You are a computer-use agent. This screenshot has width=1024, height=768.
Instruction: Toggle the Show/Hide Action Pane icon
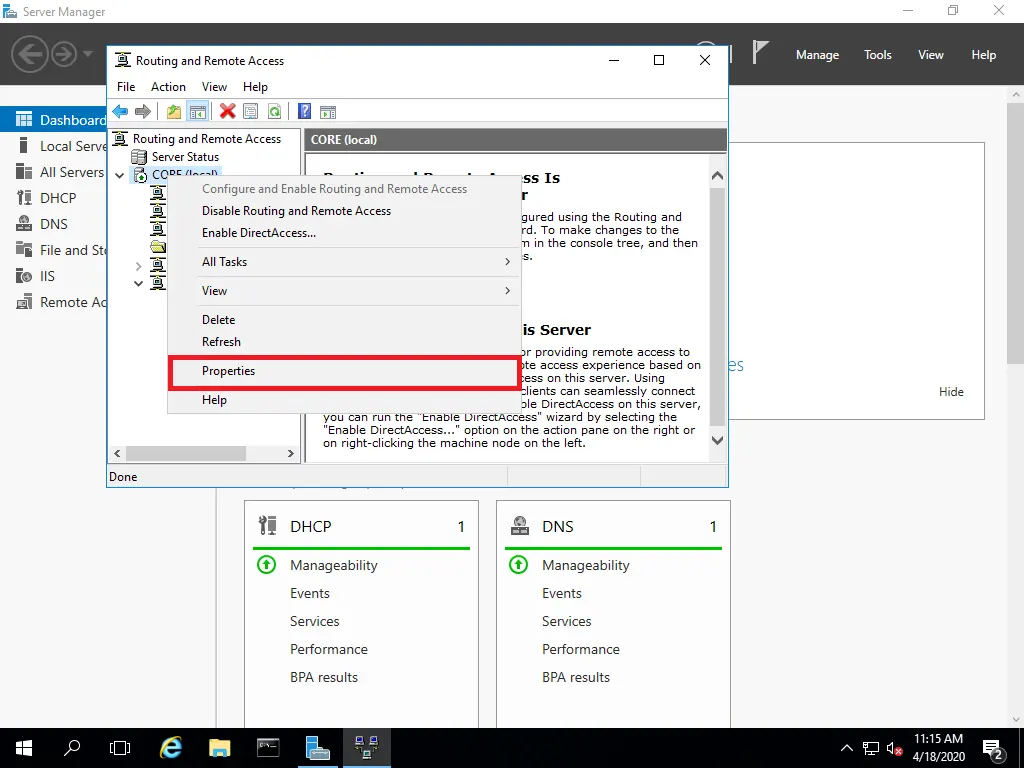tap(328, 112)
